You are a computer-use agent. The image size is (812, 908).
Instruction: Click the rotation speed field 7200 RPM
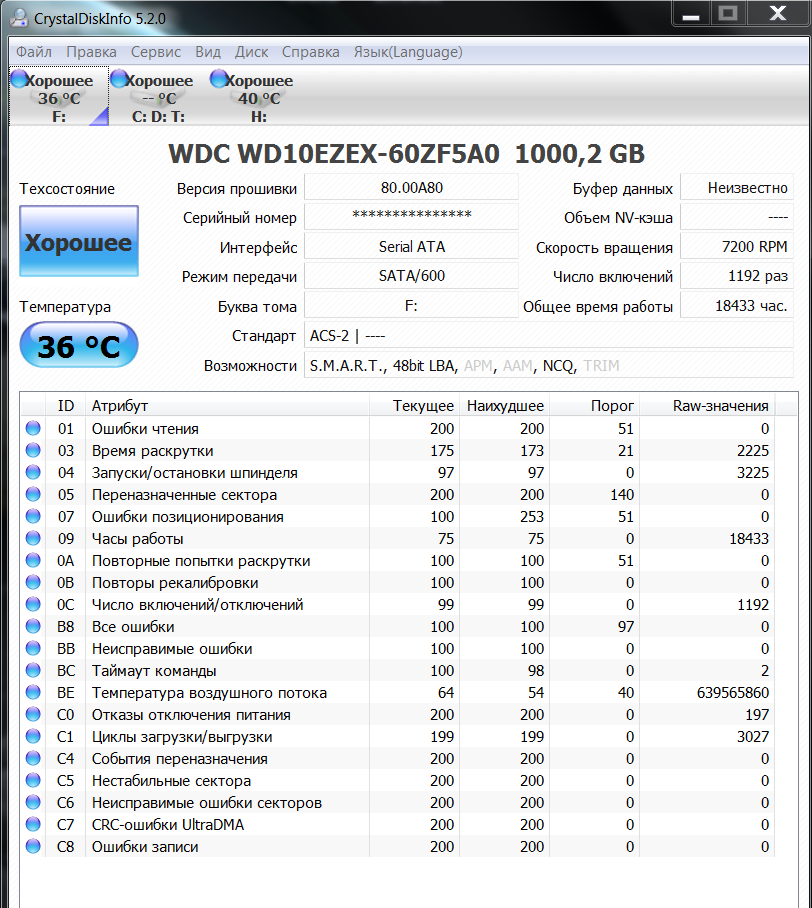click(x=737, y=247)
